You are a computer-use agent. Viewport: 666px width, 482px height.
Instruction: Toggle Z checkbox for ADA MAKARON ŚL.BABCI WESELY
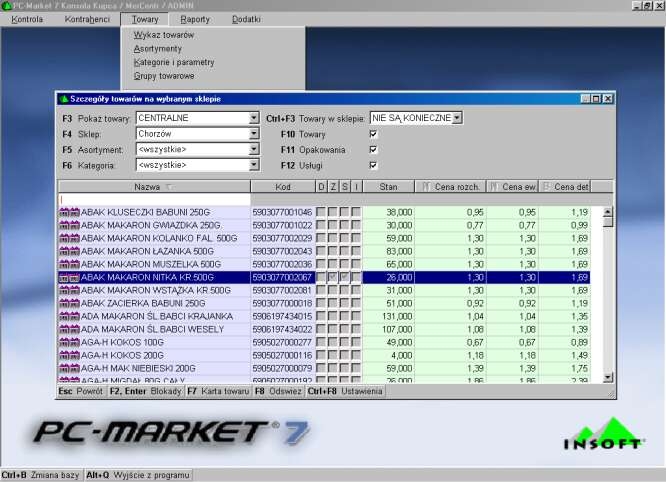pyautogui.click(x=333, y=329)
